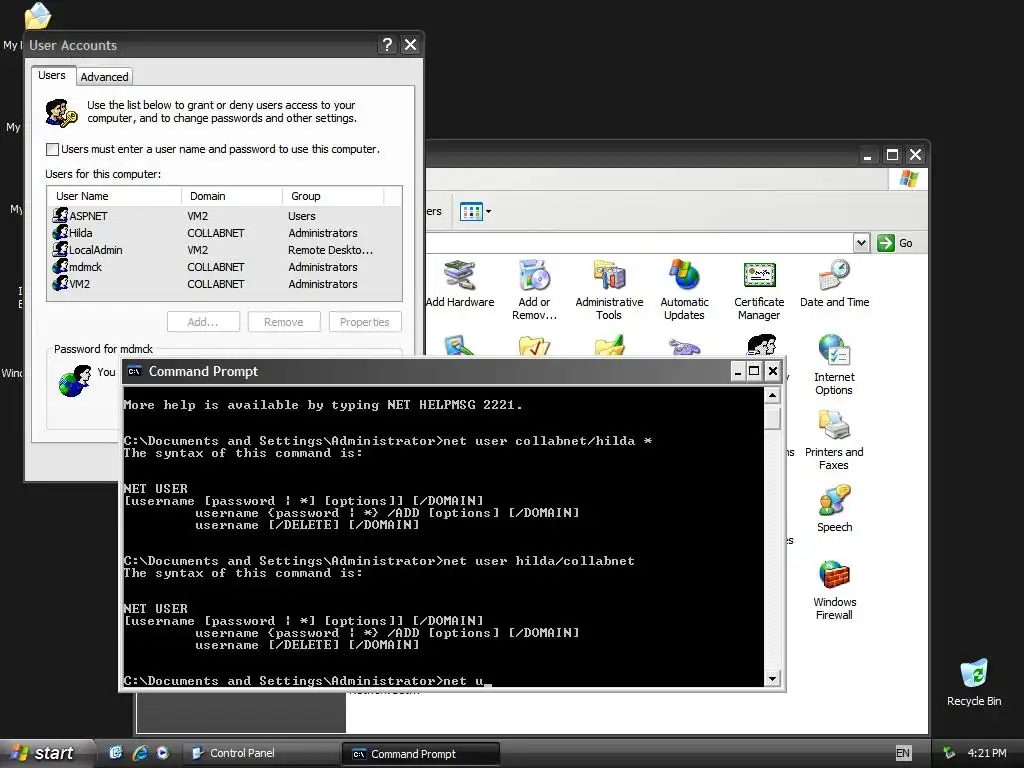Image resolution: width=1024 pixels, height=768 pixels.
Task: Click Show Desktop quick launch icon
Action: 116,753
